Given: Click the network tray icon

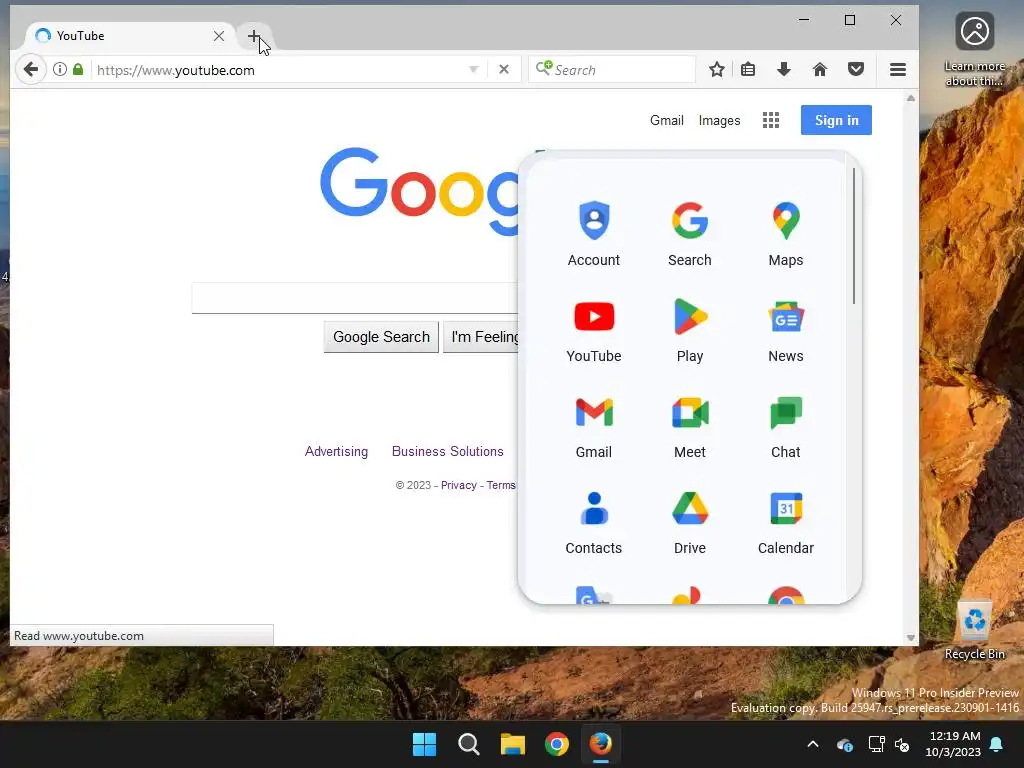Looking at the screenshot, I should 876,744.
